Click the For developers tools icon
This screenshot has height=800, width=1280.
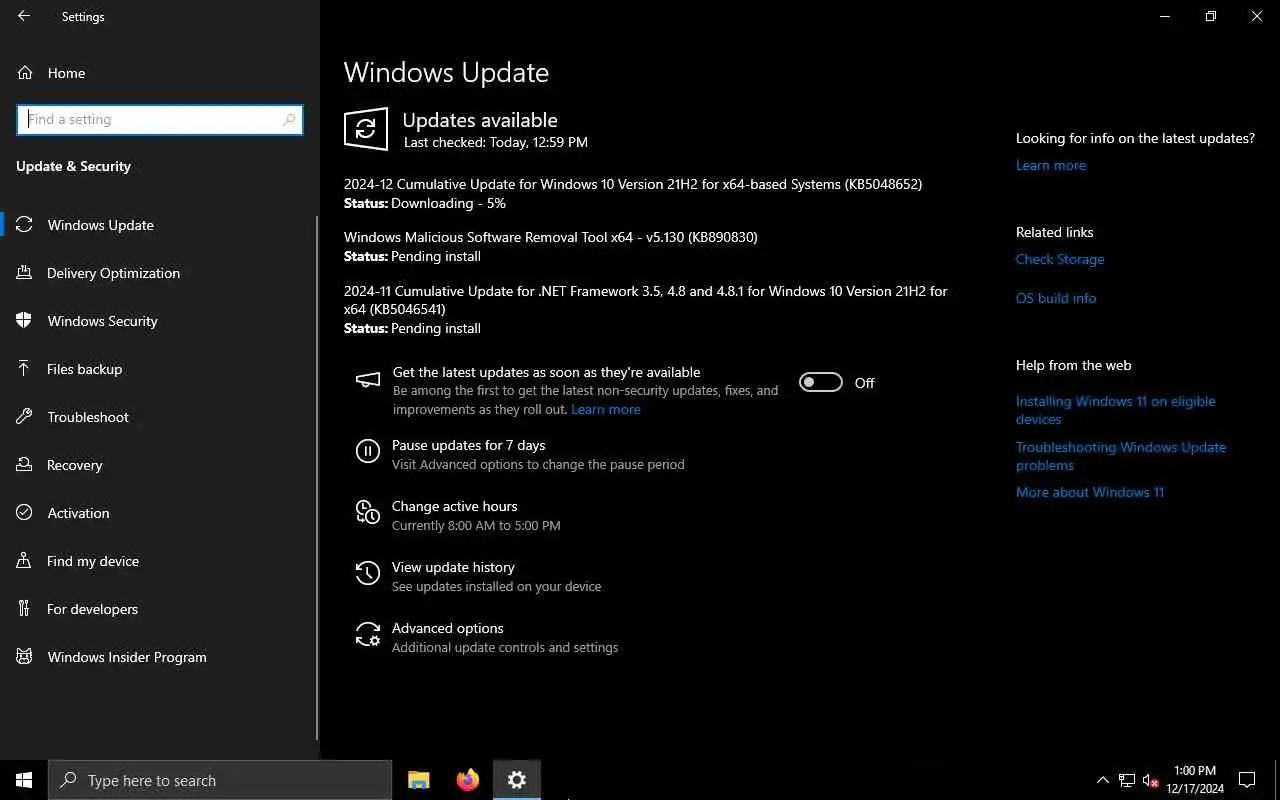click(25, 609)
